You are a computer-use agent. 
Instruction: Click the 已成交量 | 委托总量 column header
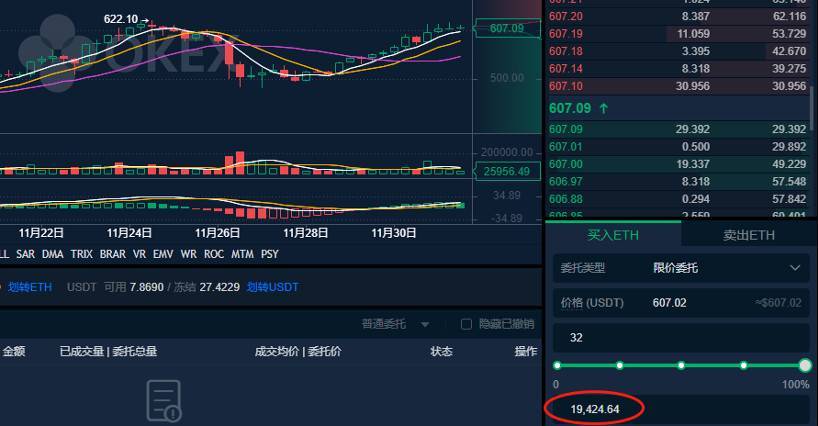click(x=109, y=351)
